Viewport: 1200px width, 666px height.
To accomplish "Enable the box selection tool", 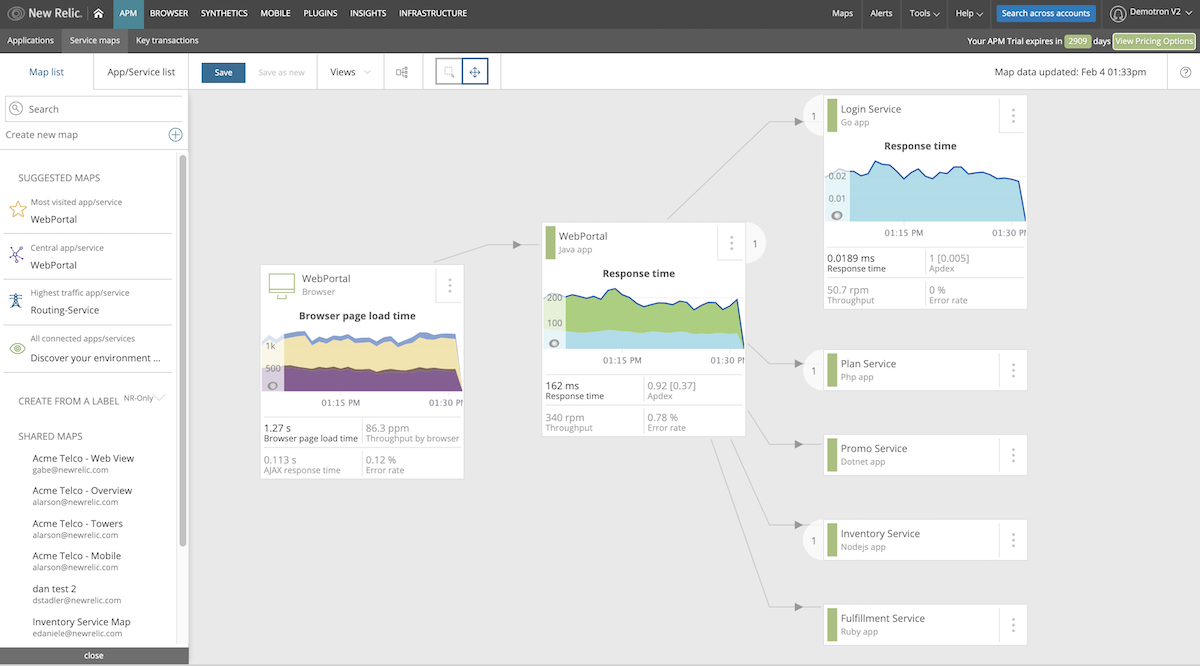I will click(449, 72).
